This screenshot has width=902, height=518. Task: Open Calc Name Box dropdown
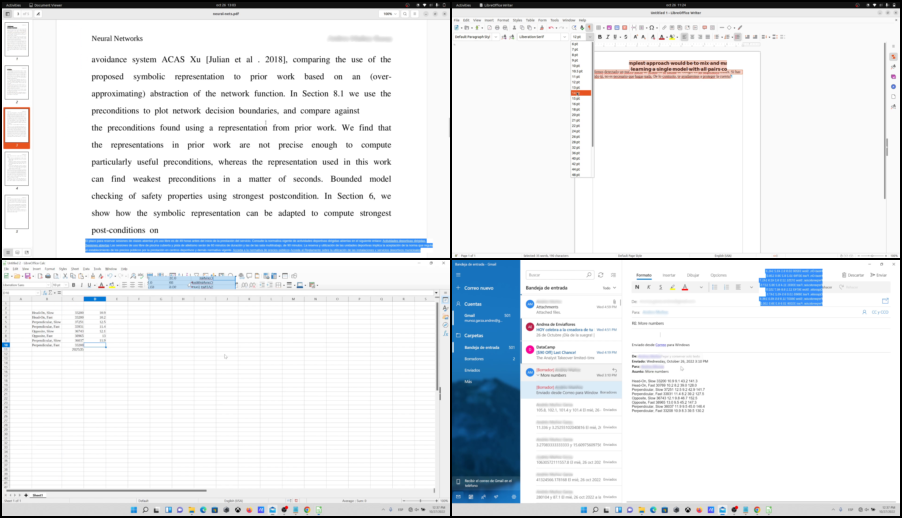tap(38, 293)
